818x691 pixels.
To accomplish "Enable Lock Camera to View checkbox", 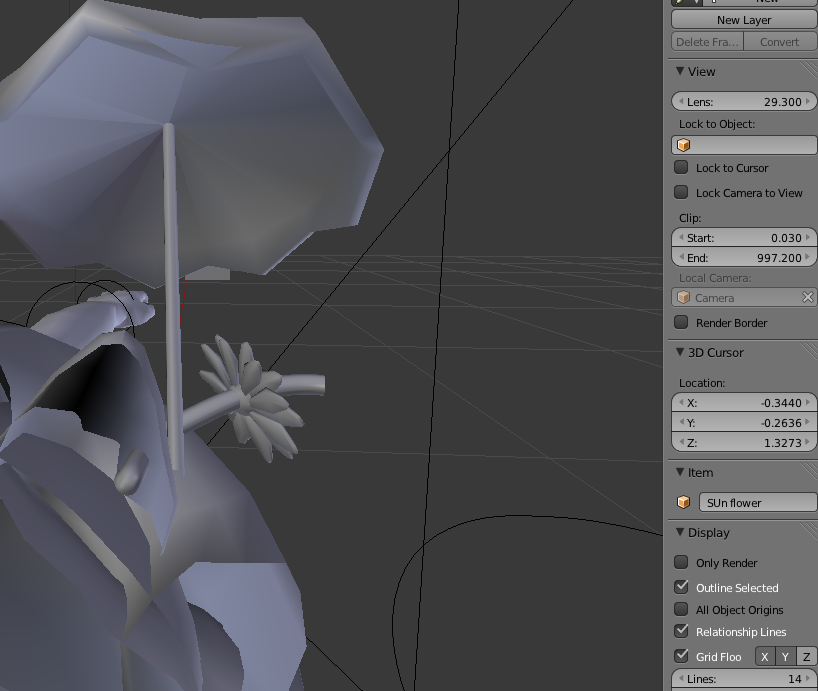I will 681,192.
